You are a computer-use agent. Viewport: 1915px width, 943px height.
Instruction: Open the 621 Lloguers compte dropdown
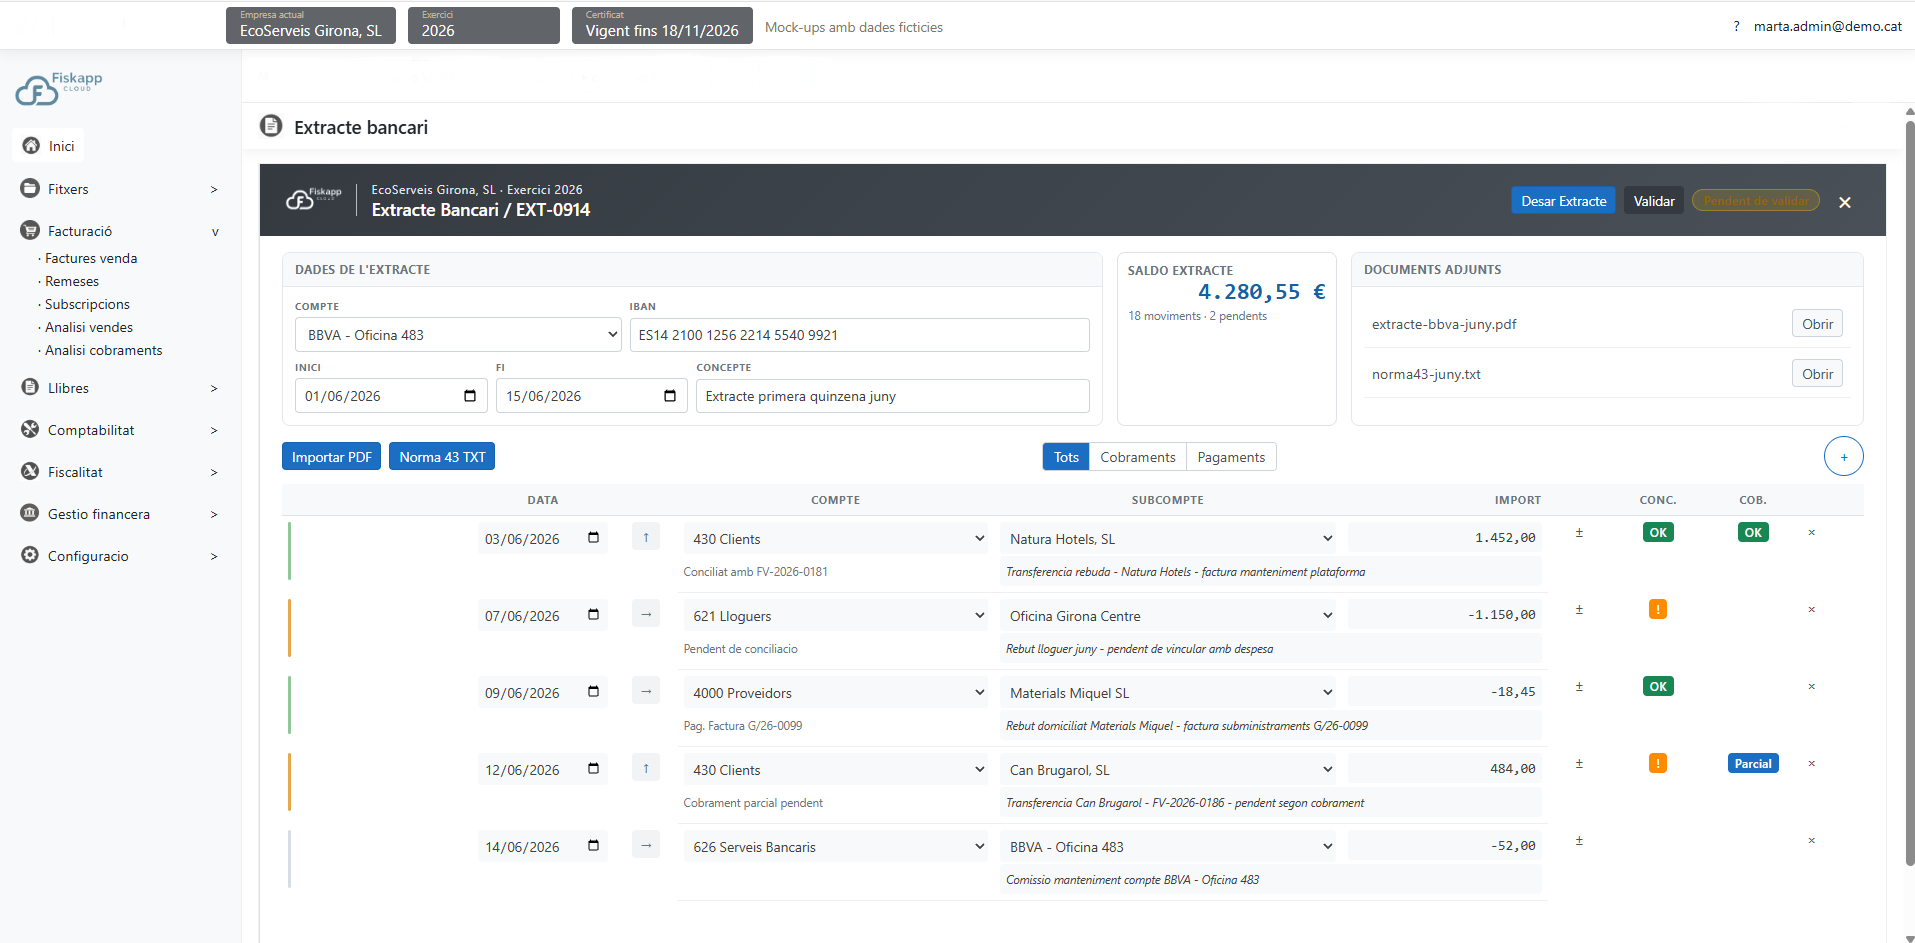pyautogui.click(x=836, y=616)
